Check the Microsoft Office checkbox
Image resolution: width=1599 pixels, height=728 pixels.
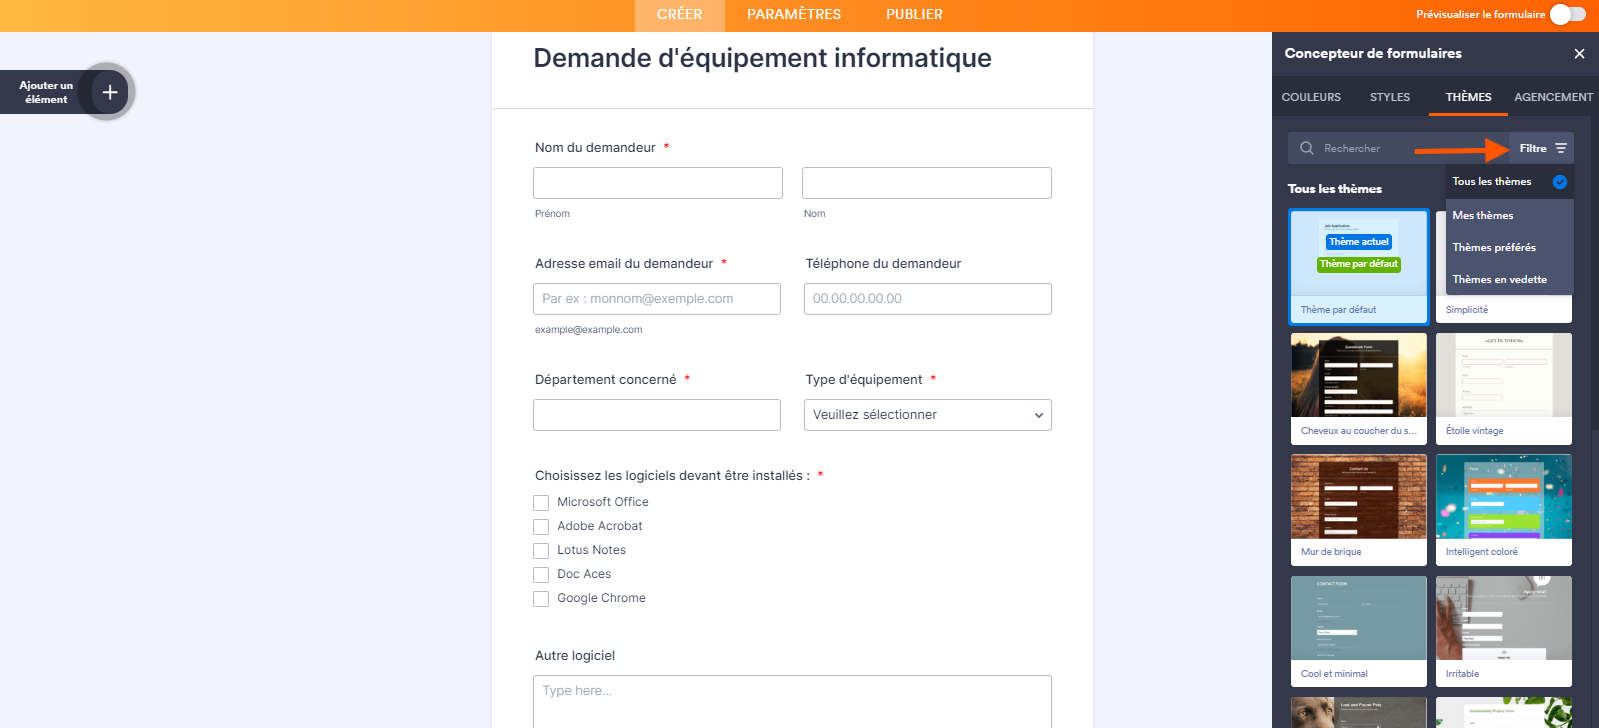tap(541, 503)
